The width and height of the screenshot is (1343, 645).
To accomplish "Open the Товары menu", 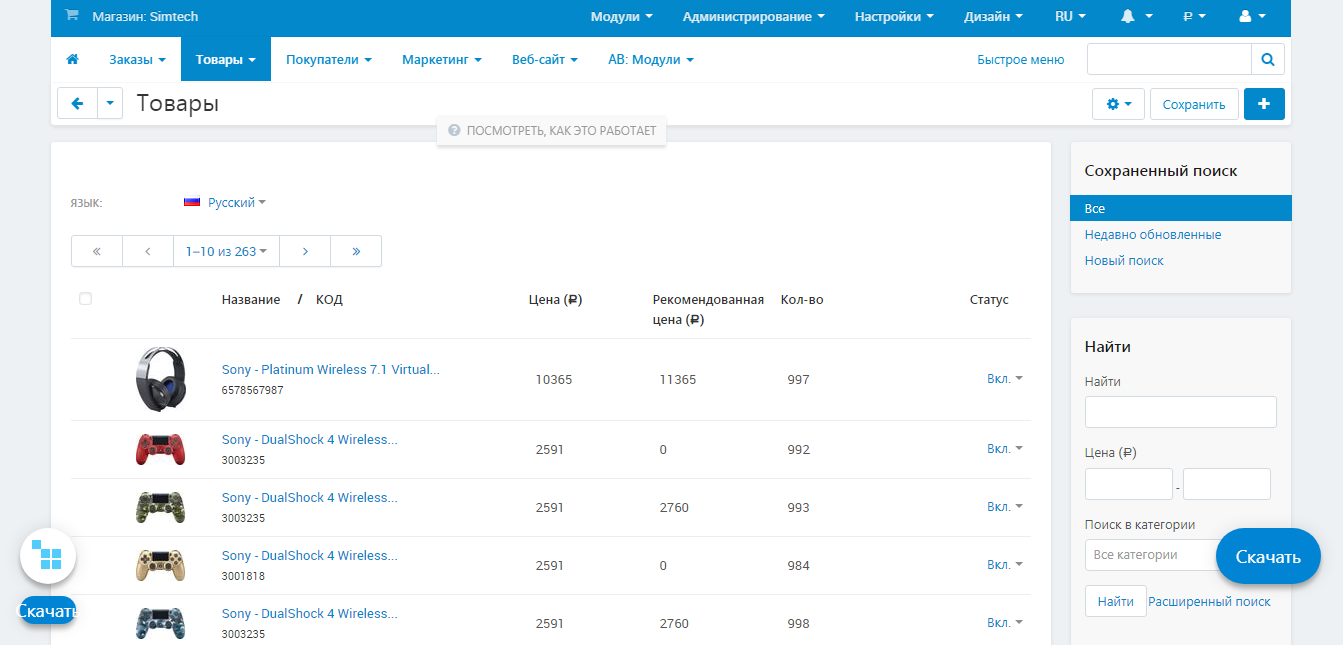I will [x=226, y=60].
